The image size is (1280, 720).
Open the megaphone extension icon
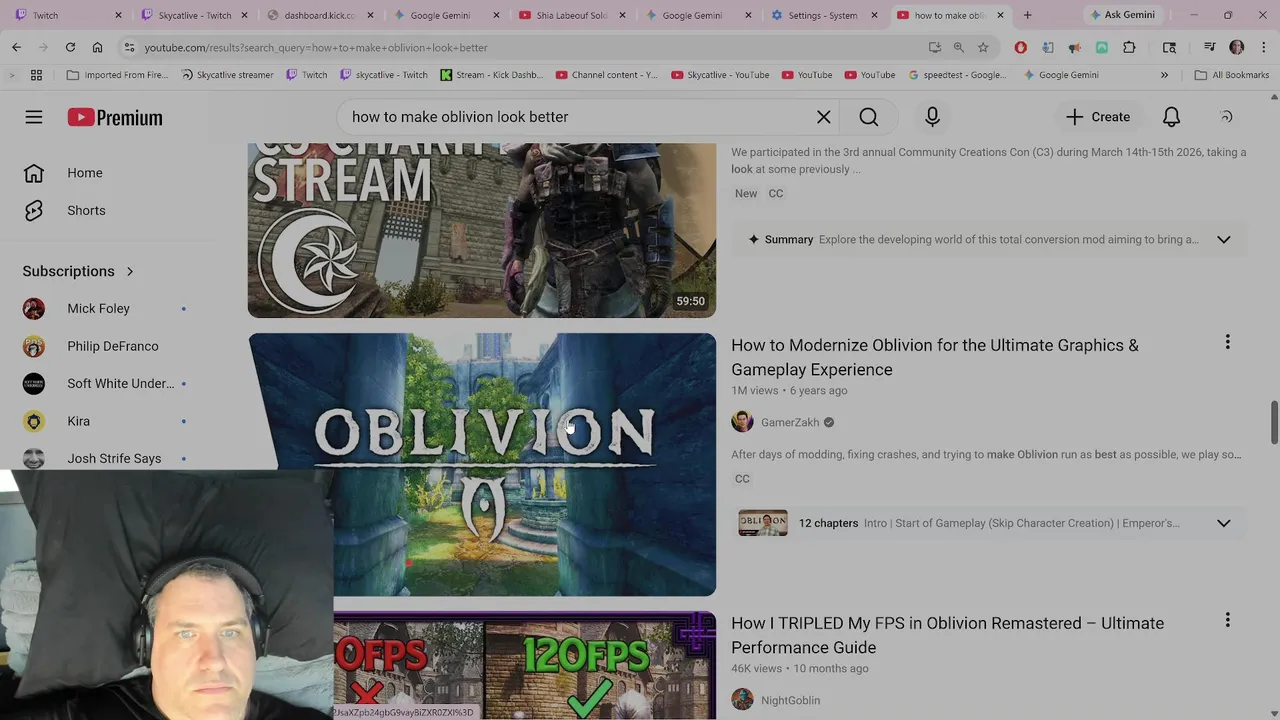pos(1074,47)
